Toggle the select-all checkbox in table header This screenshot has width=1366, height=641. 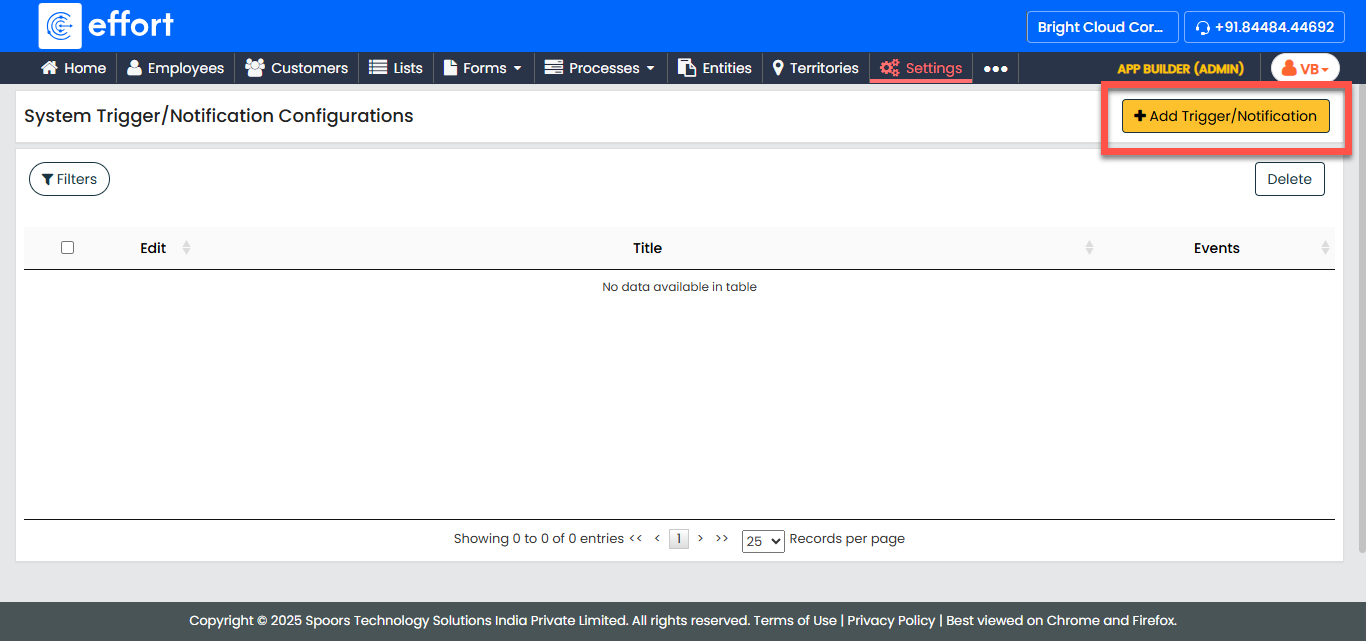(x=67, y=248)
